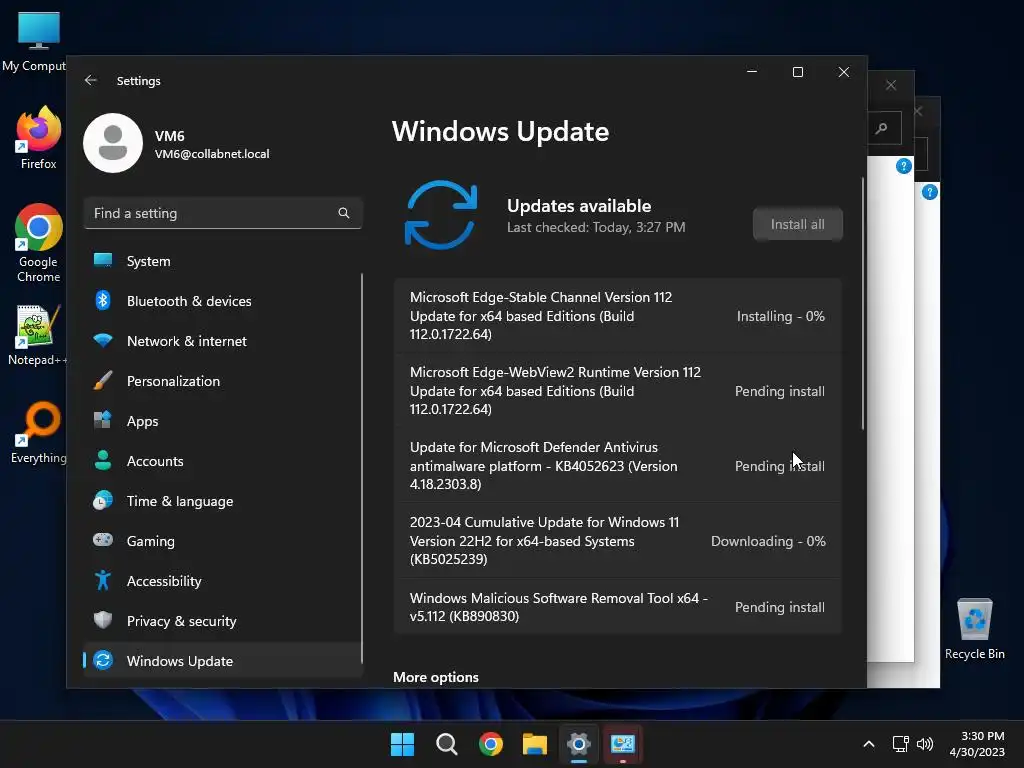Open File Explorer from the taskbar
This screenshot has height=768, width=1024.
(x=535, y=744)
